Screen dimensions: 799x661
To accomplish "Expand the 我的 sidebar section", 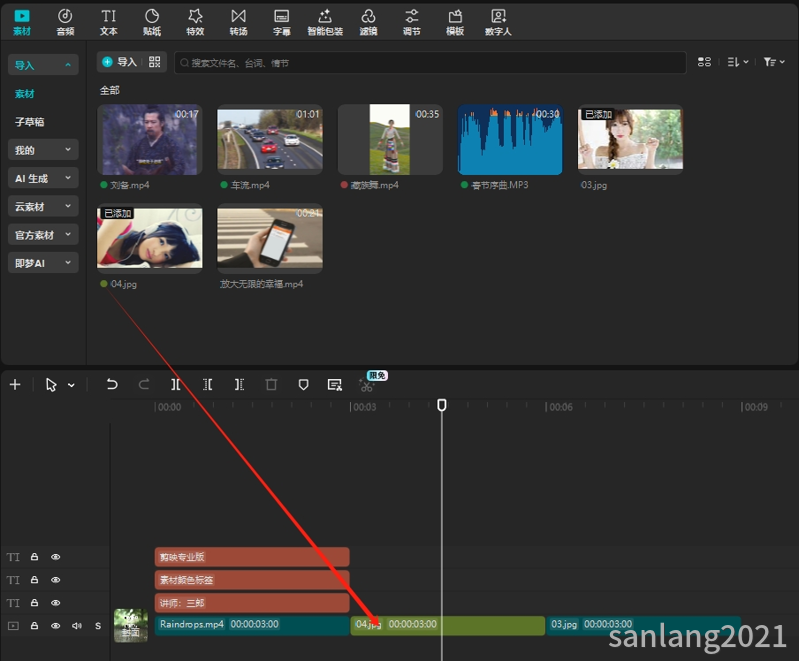I will pyautogui.click(x=43, y=150).
